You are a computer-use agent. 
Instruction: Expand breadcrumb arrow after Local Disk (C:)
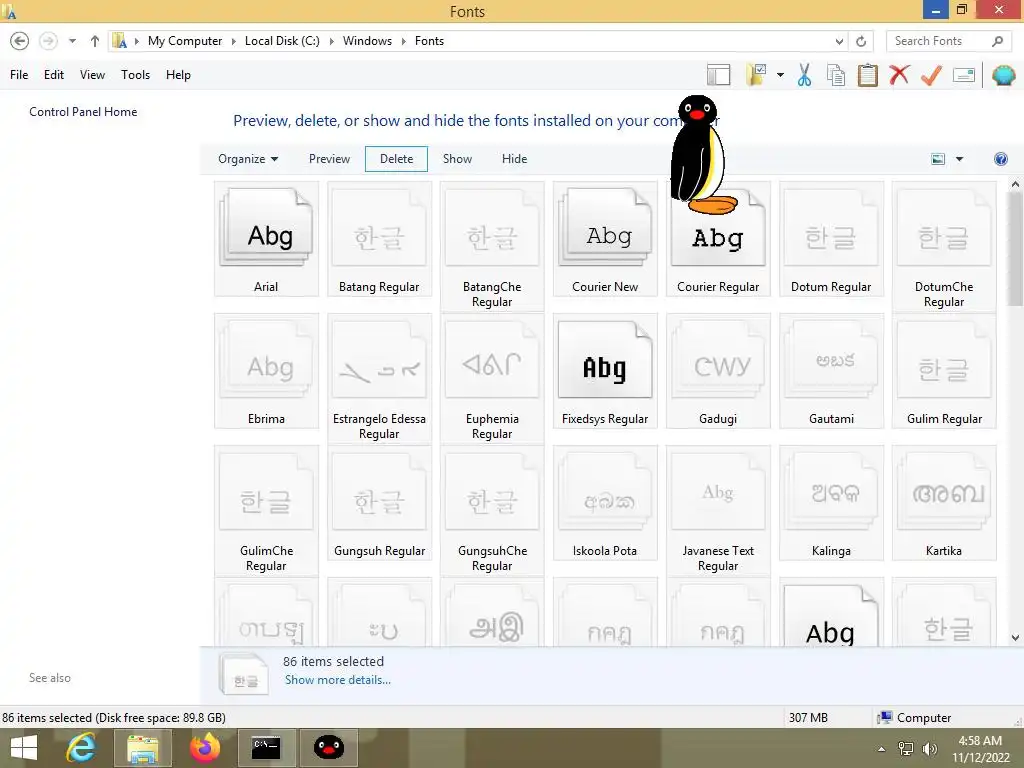[331, 41]
